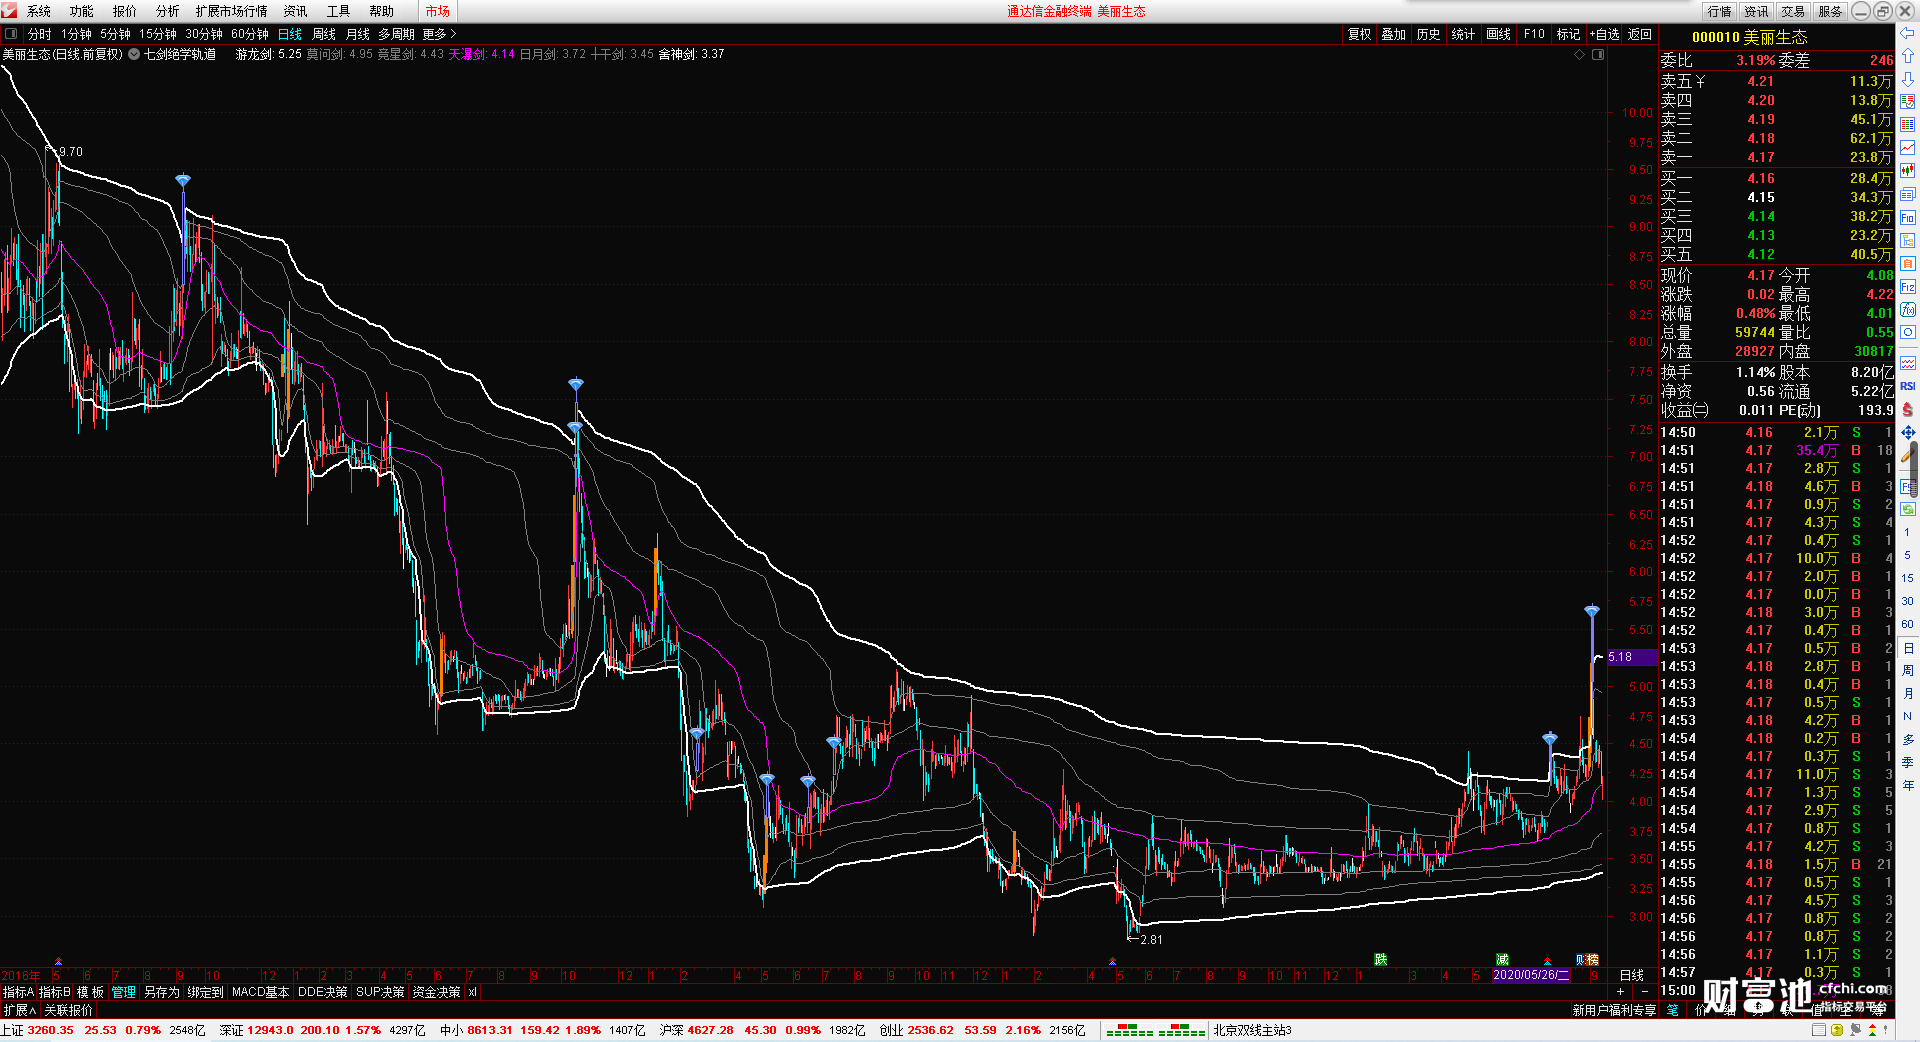Screen dimensions: 1920x1042
Task: Click the 统计 statistics button
Action: pos(1464,34)
